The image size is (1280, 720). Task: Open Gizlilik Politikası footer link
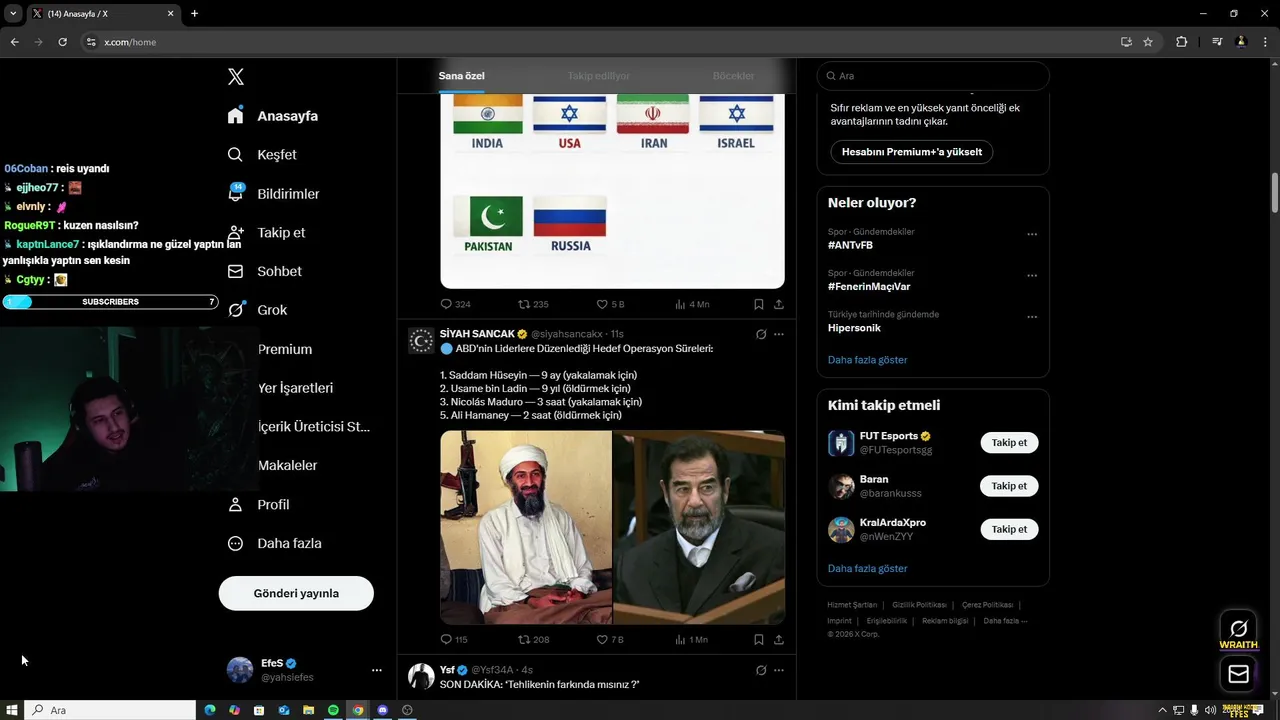(x=919, y=605)
